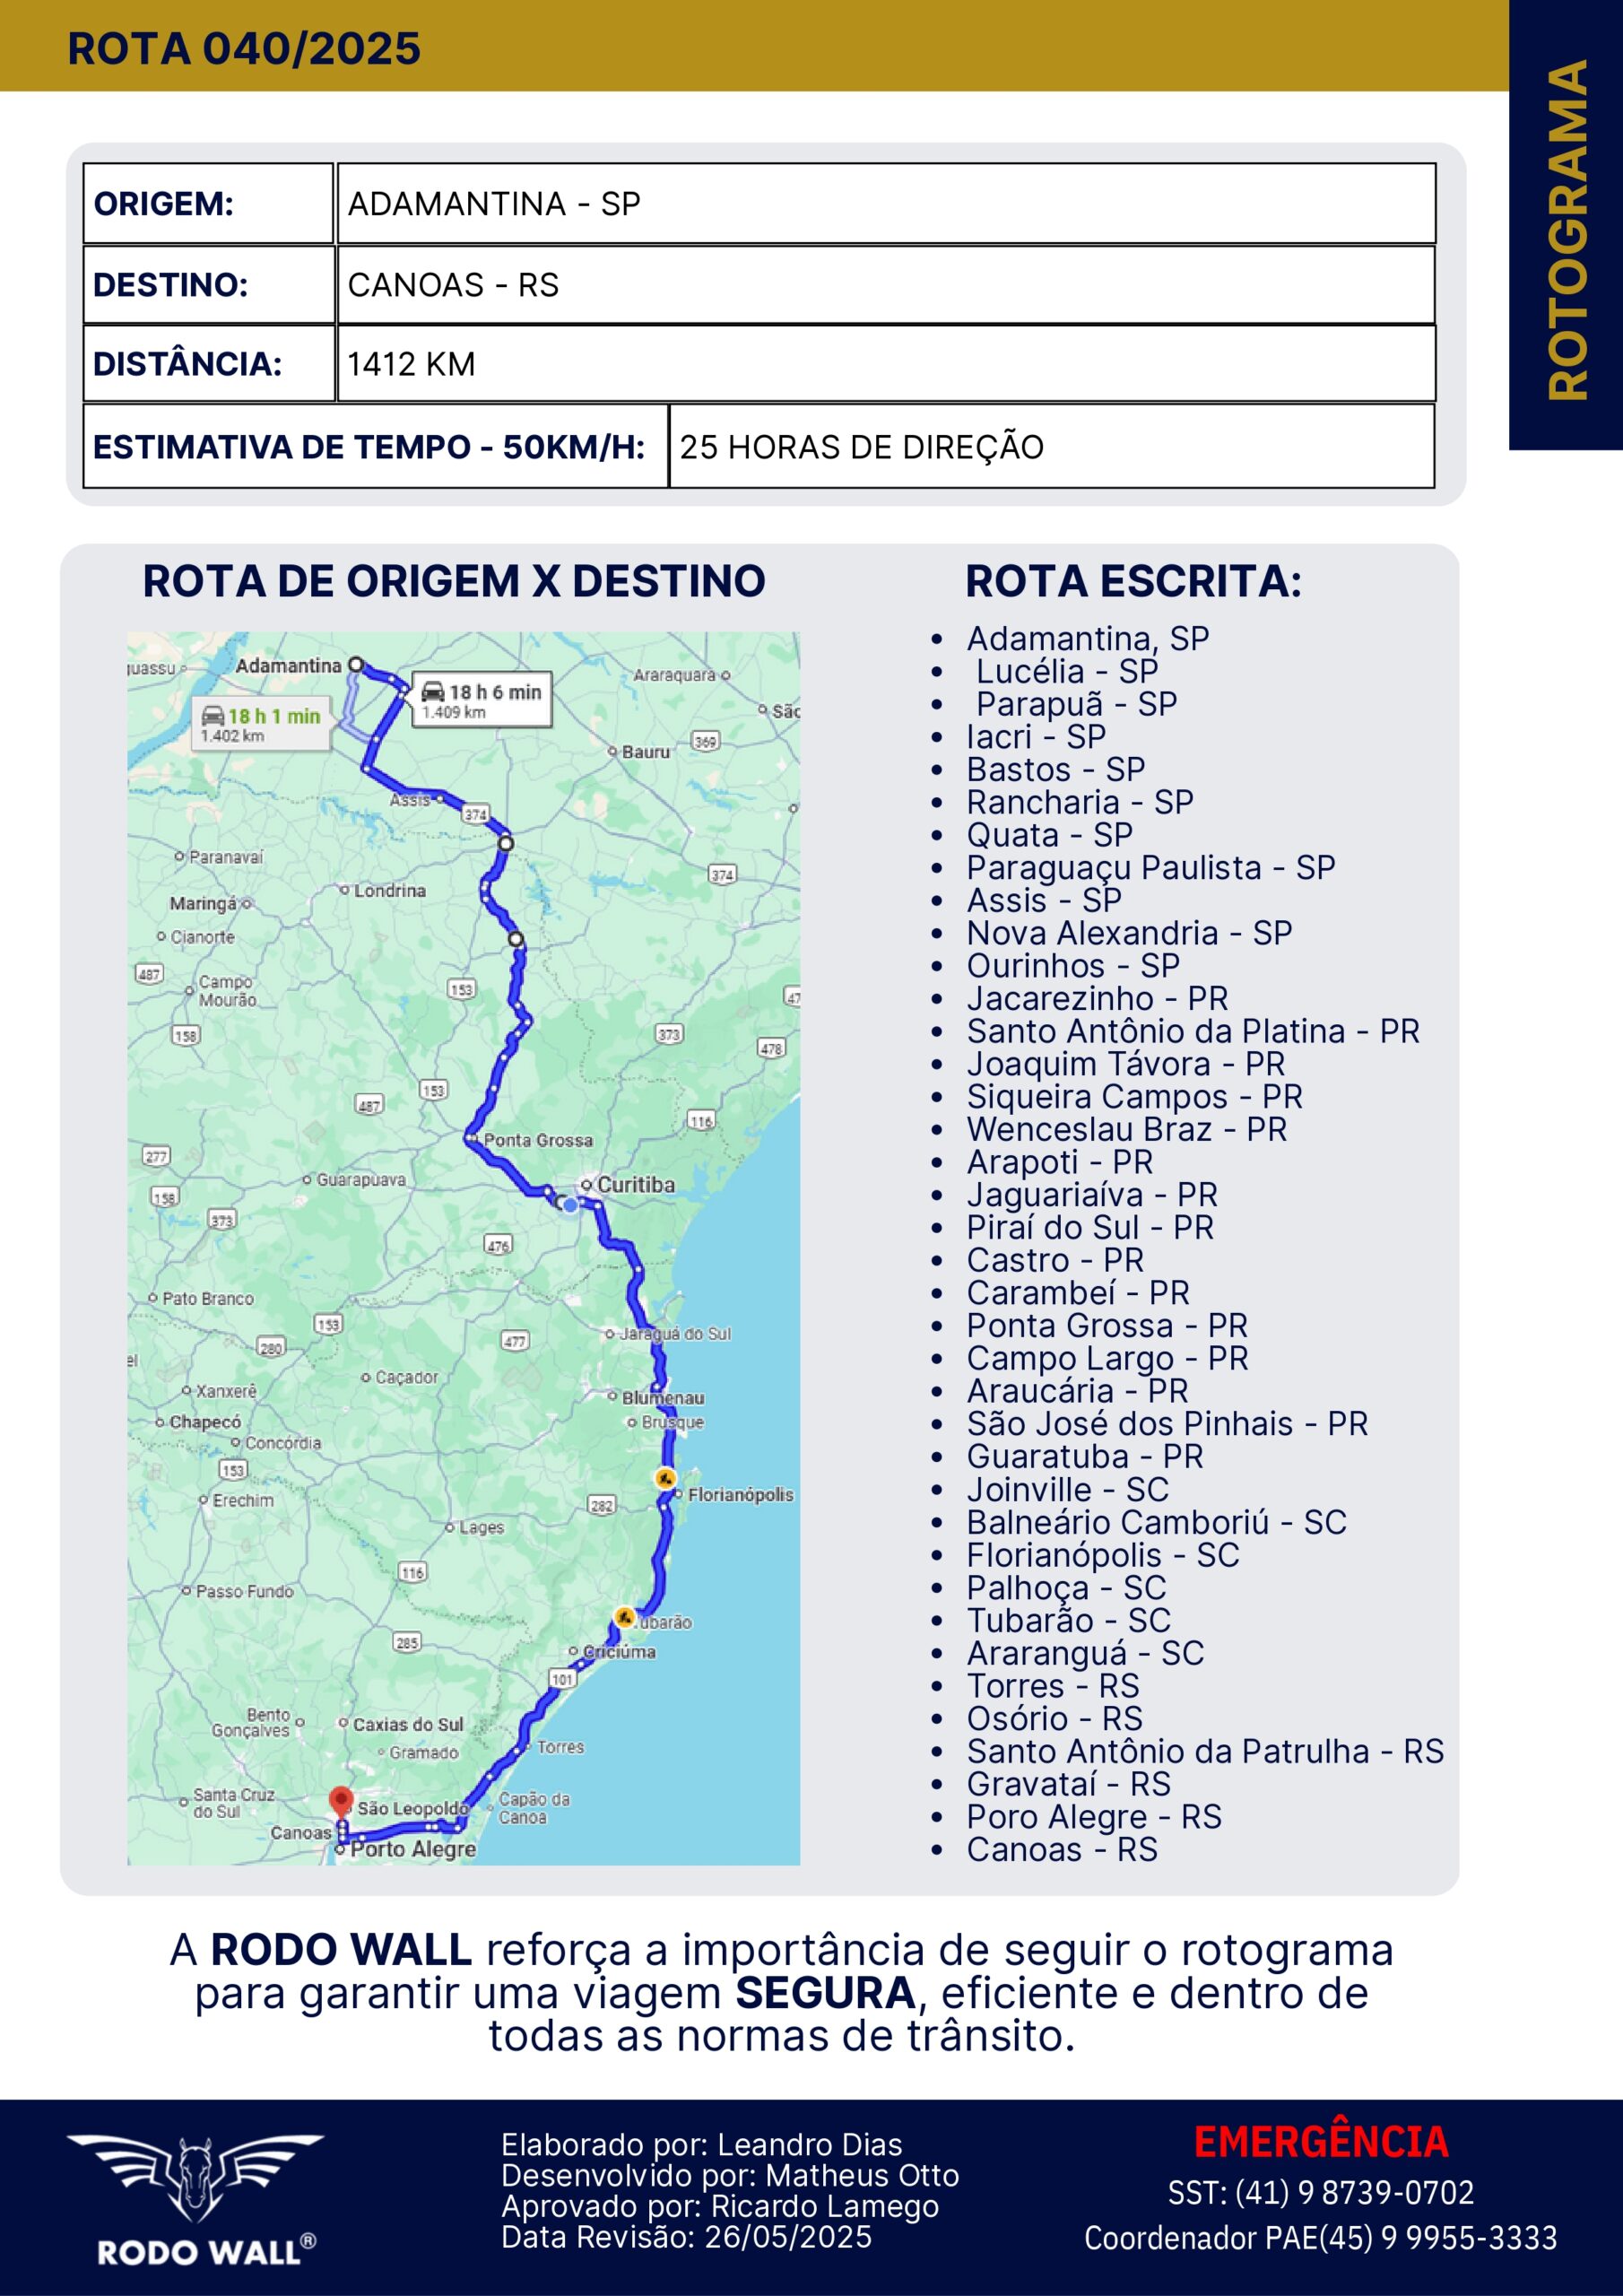The width and height of the screenshot is (1623, 2296).
Task: Click 'Ourinhos - SP' in route list
Action: tap(1073, 966)
